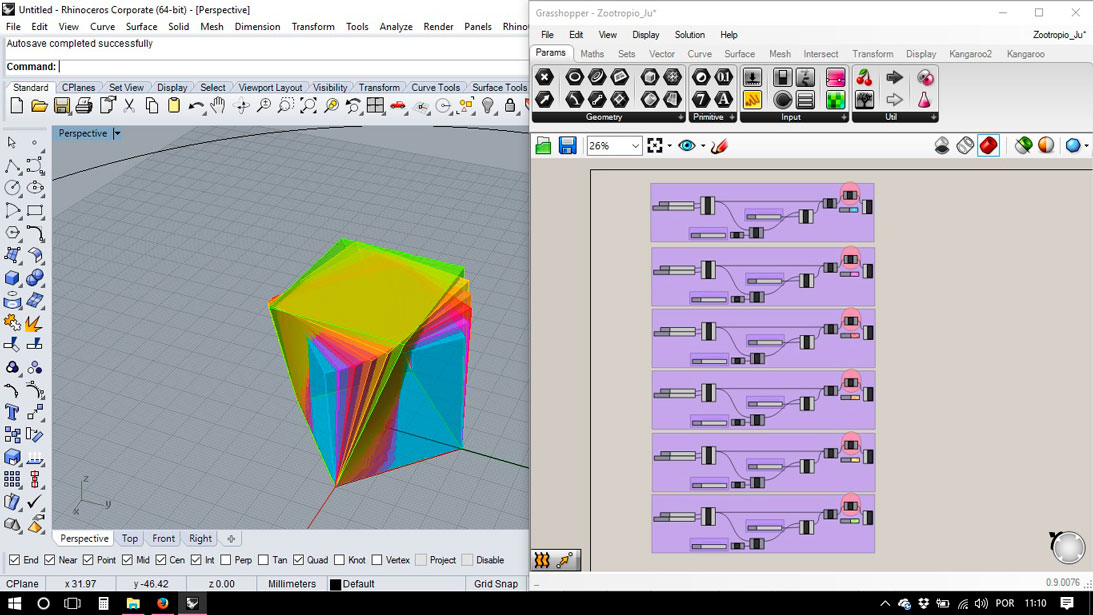The height and width of the screenshot is (615, 1093).
Task: Open the Analyze menu in Rhino
Action: [x=396, y=26]
